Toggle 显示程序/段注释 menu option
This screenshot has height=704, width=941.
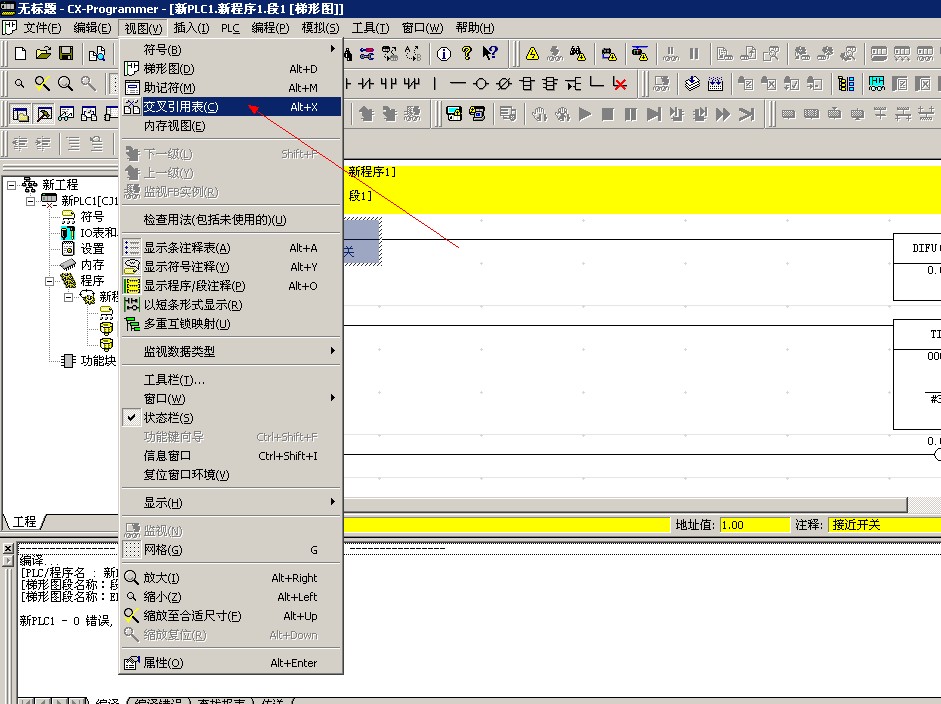tap(194, 286)
